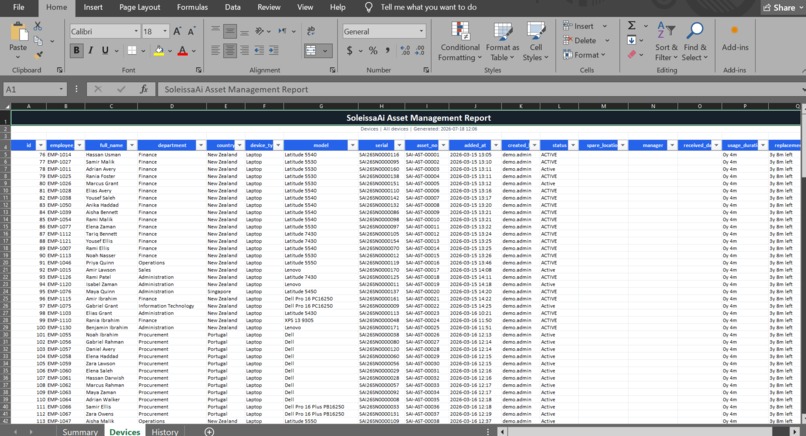Open the font size 18 dropdown

point(165,31)
